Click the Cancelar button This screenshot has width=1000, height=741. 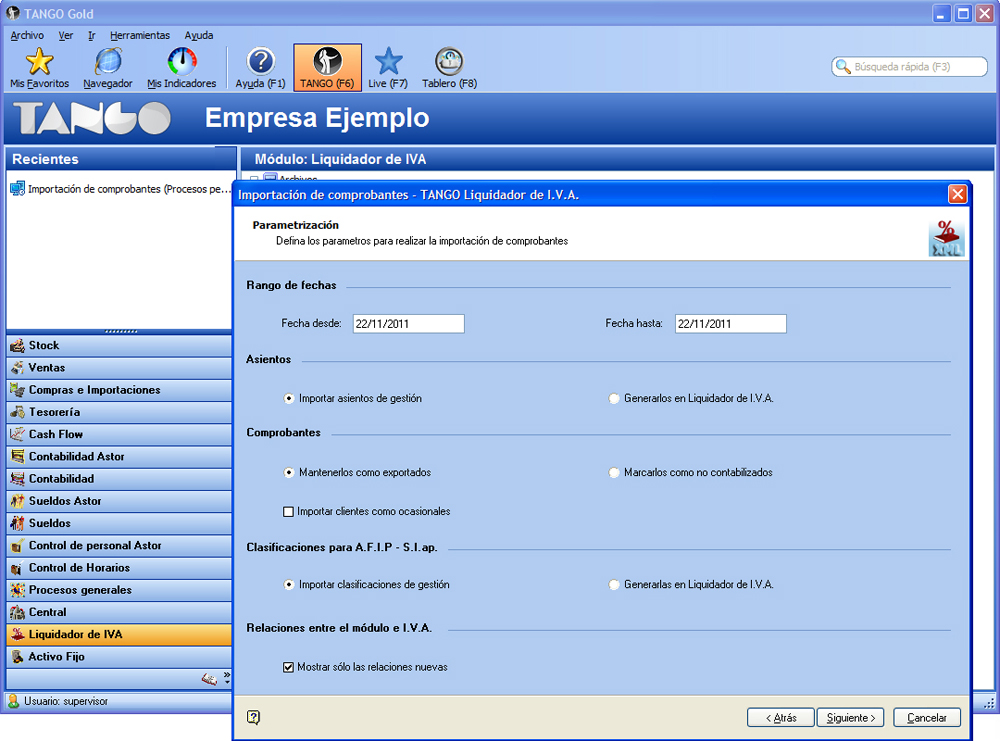927,717
